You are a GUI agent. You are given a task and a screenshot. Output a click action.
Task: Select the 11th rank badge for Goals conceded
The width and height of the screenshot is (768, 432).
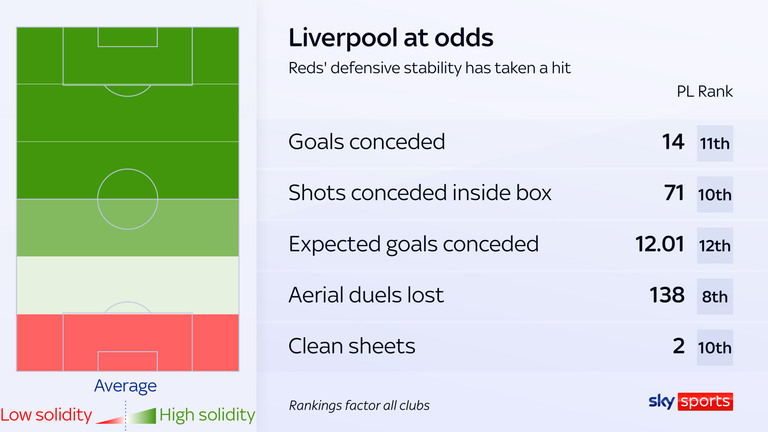[x=715, y=144]
